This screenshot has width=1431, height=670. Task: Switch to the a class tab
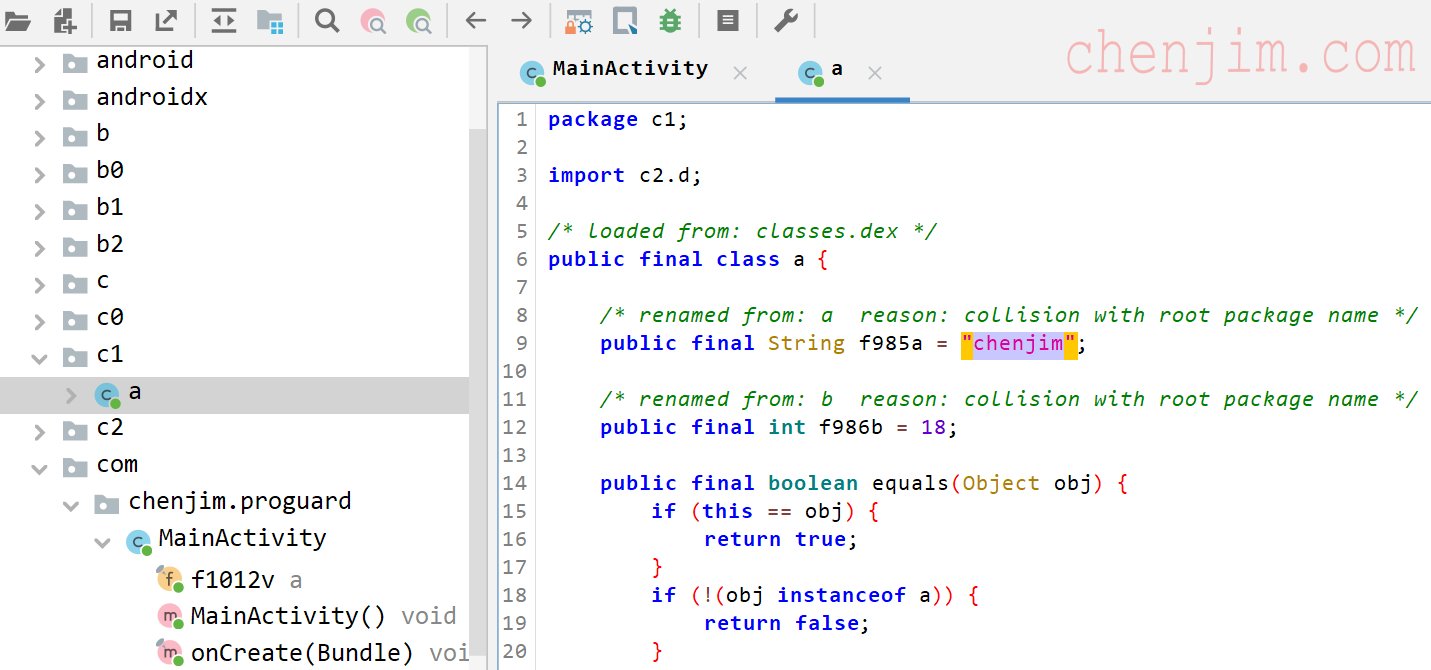click(x=837, y=69)
